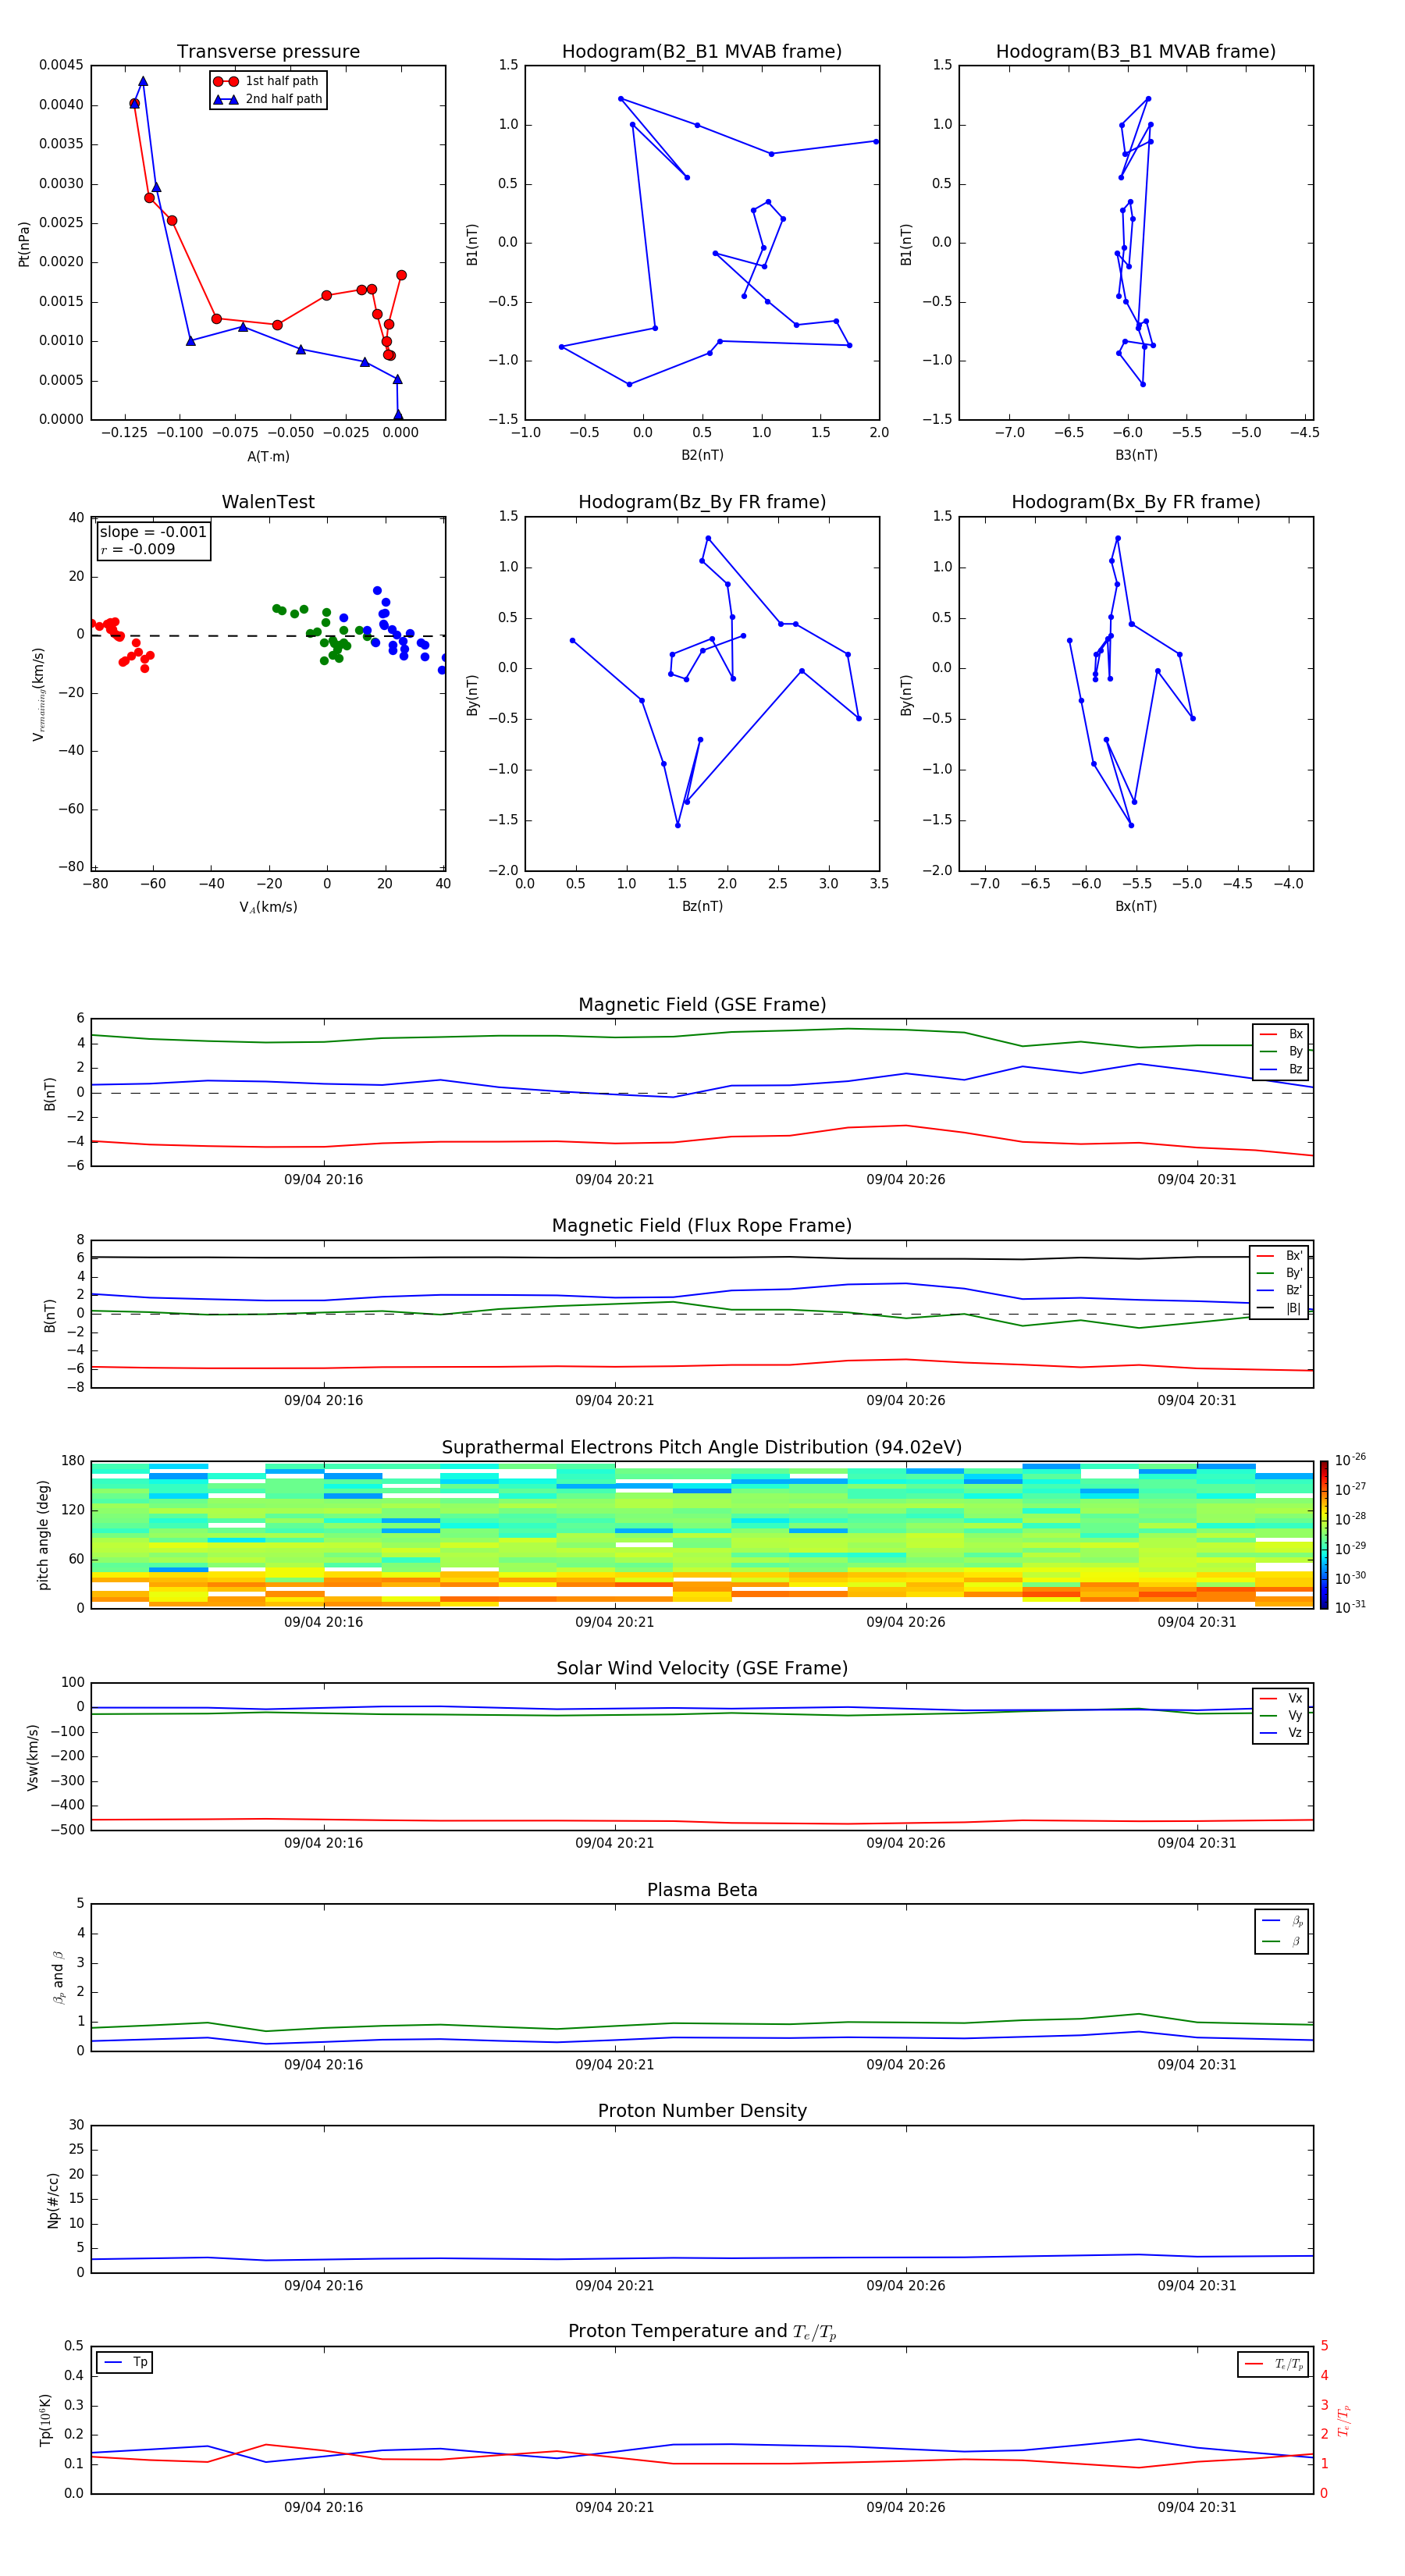Click the Vsw(km/s) y-axis label
1405x2576 pixels.
[32, 1757]
